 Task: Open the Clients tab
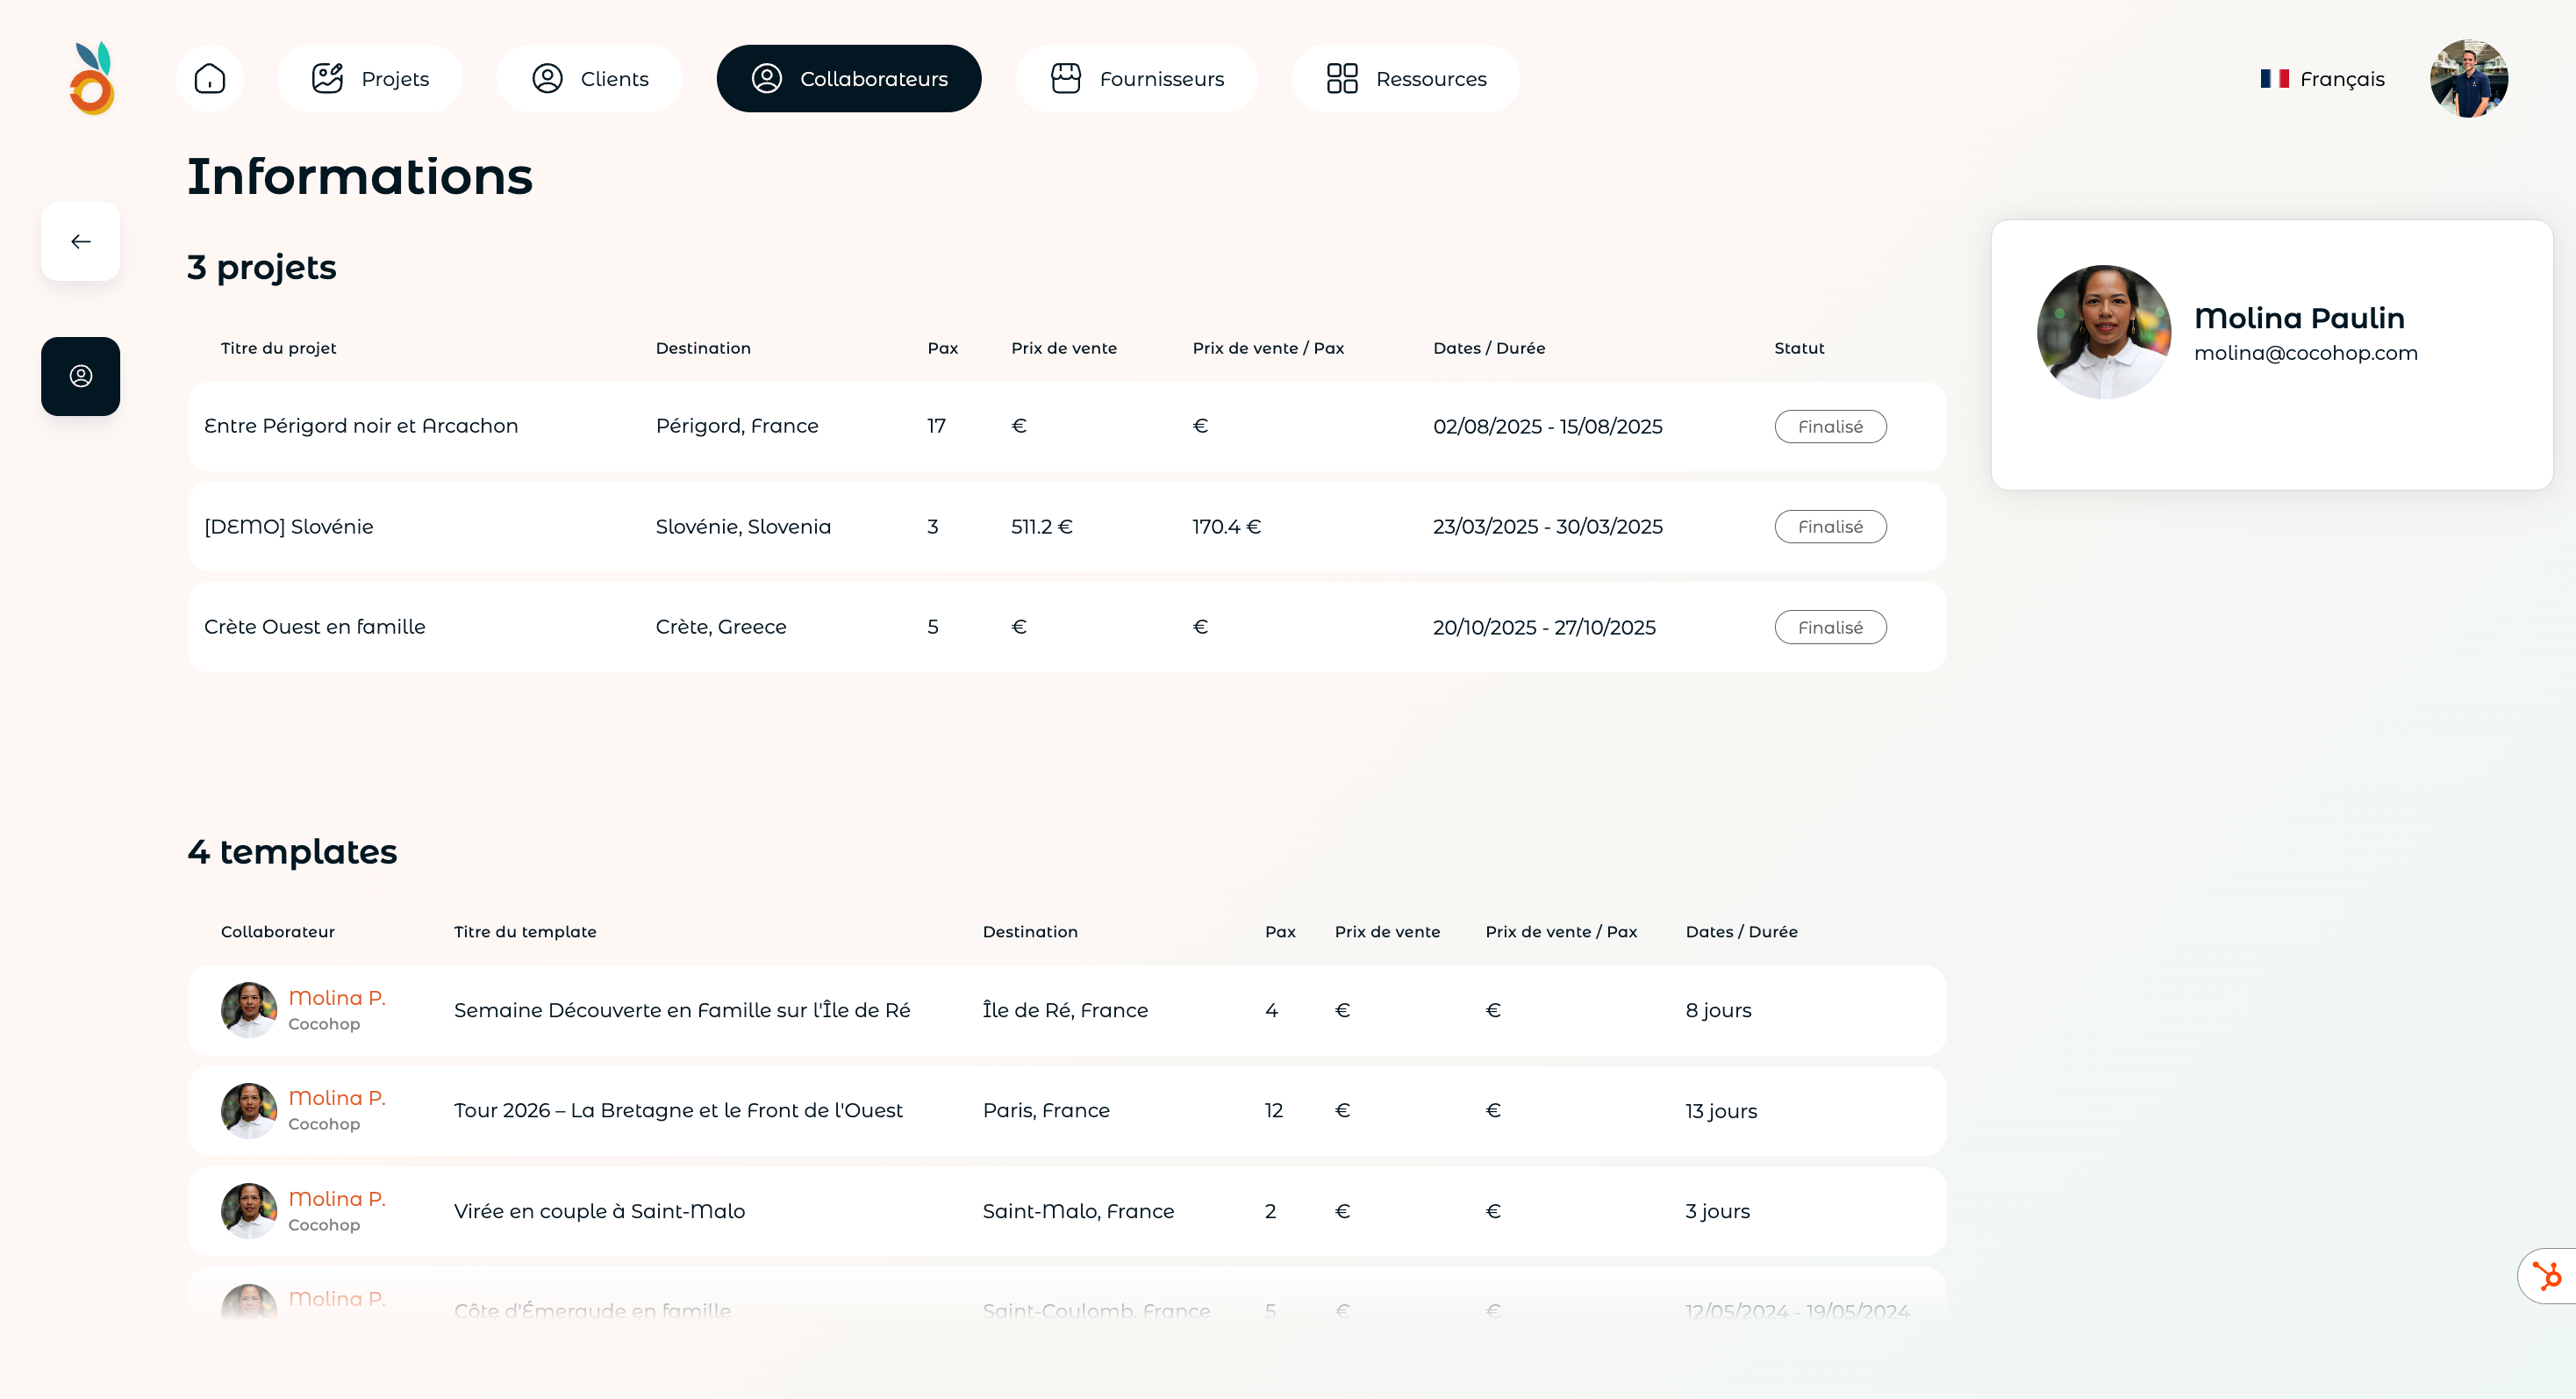click(x=590, y=78)
